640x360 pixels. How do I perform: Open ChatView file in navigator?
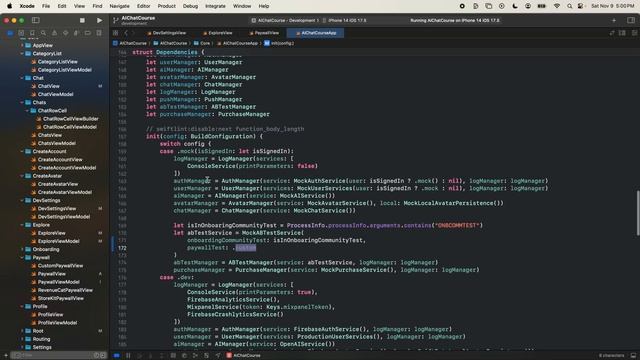(x=48, y=86)
